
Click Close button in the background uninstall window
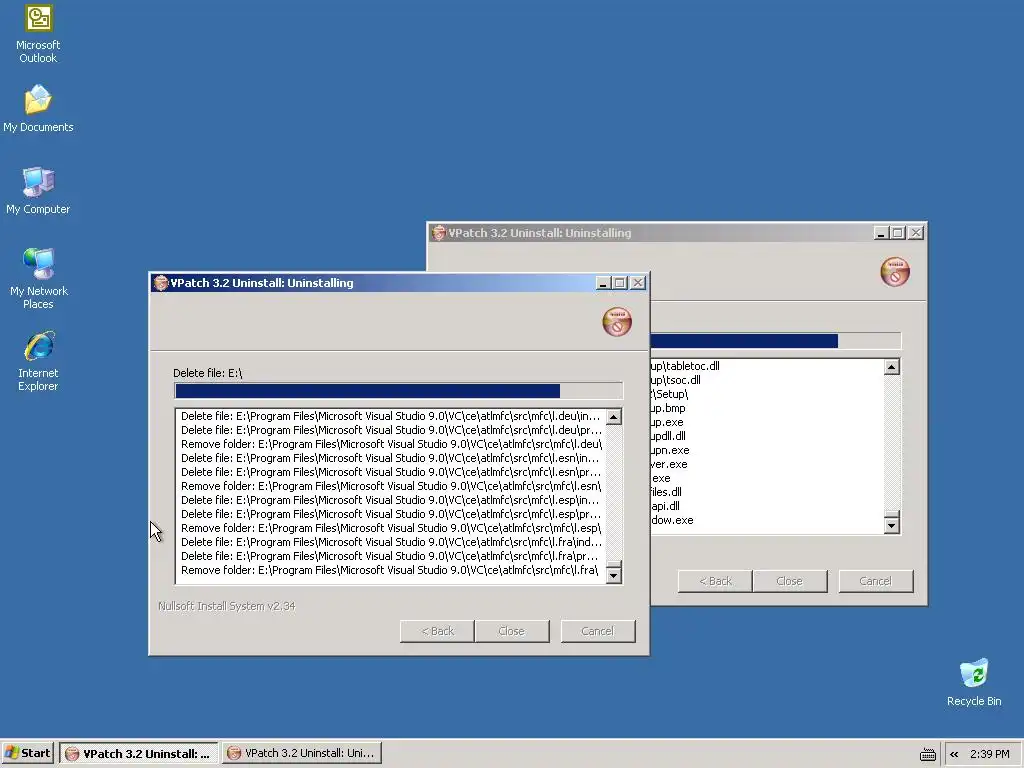coord(790,581)
